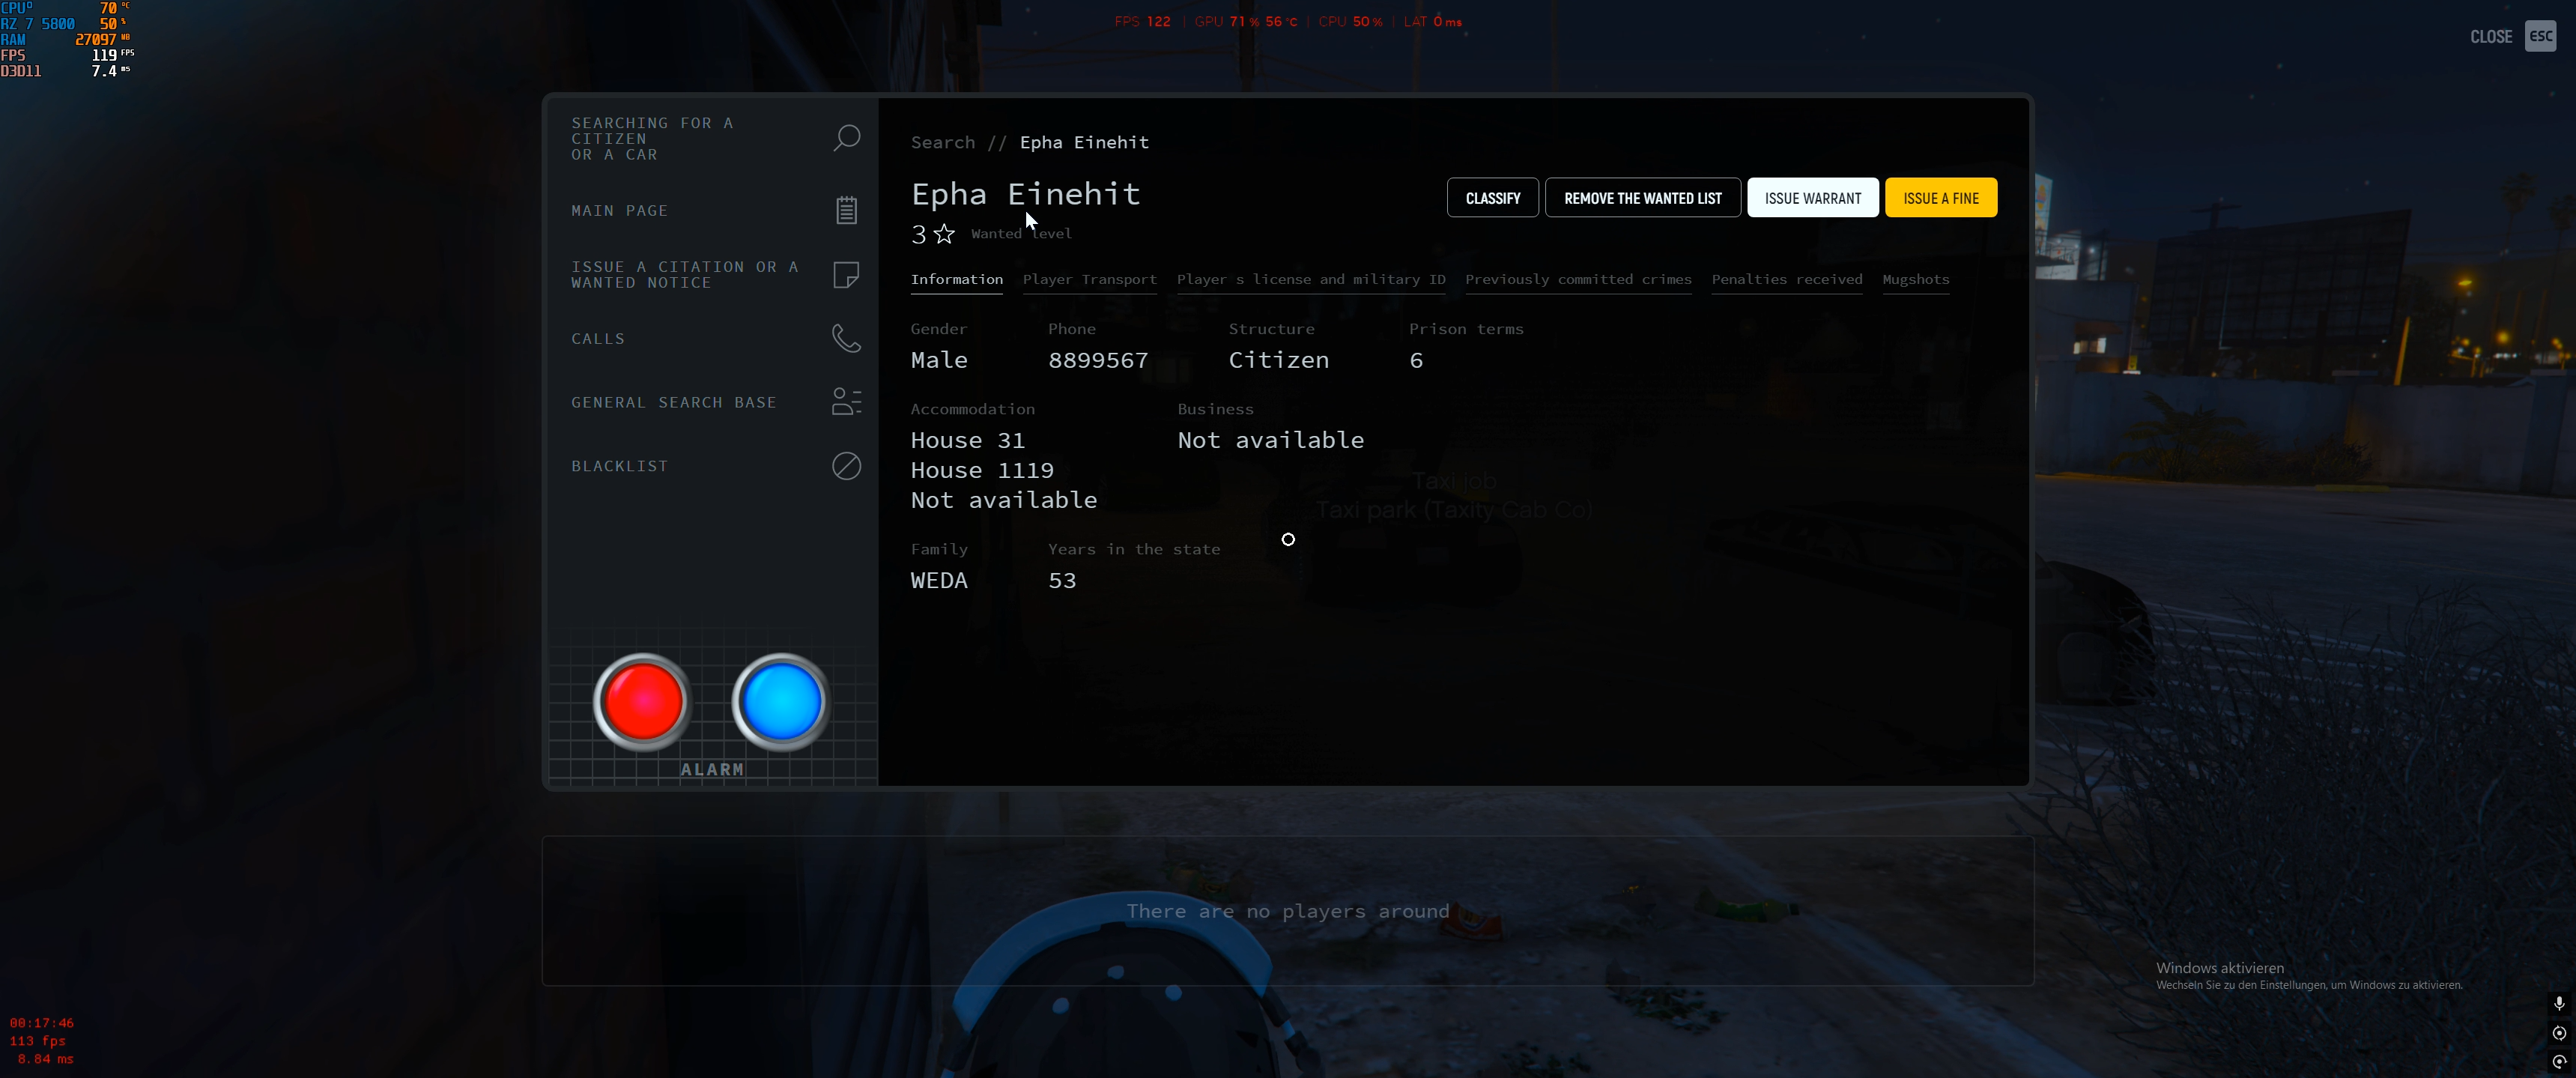Click the wanted level star icon

pos(944,234)
